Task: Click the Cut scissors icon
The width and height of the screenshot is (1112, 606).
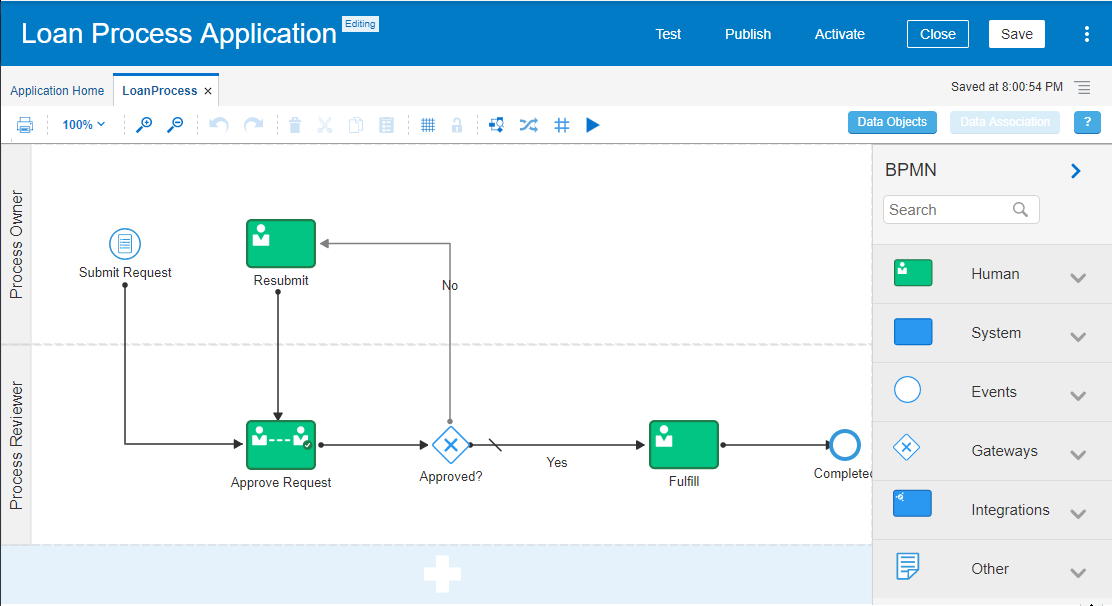Action: (325, 125)
